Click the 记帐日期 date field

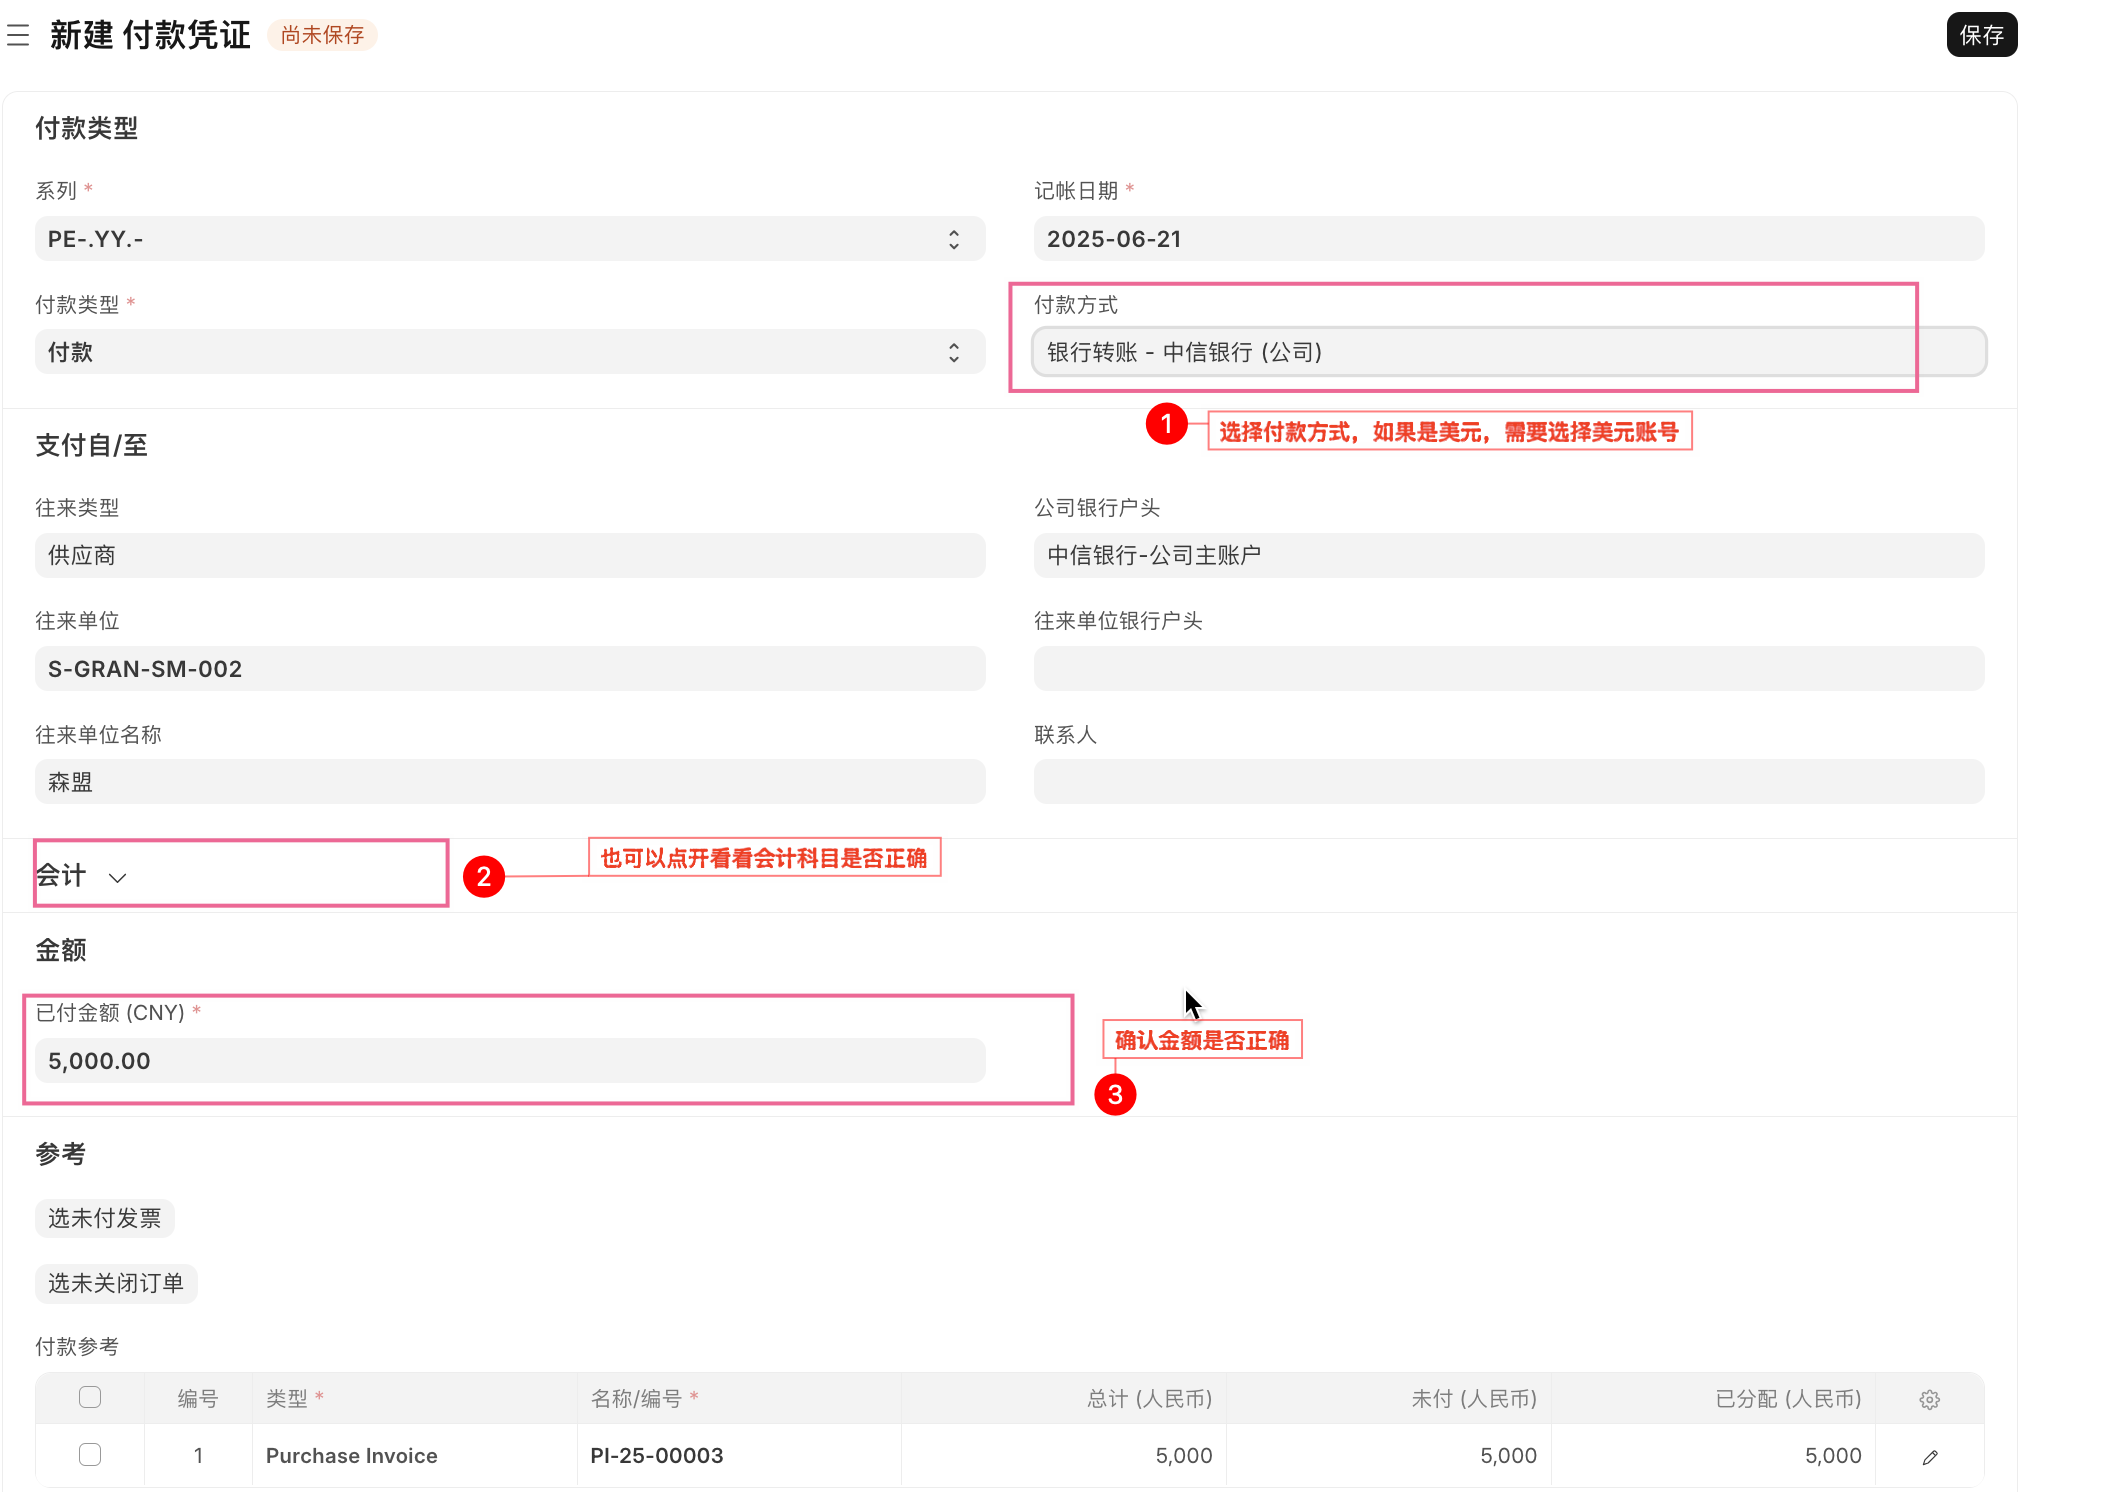point(1508,239)
